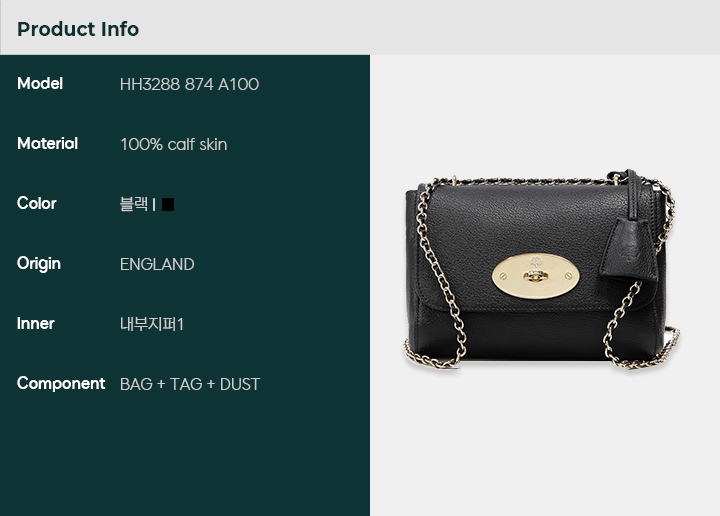Select the 100% calf skin text

[174, 144]
